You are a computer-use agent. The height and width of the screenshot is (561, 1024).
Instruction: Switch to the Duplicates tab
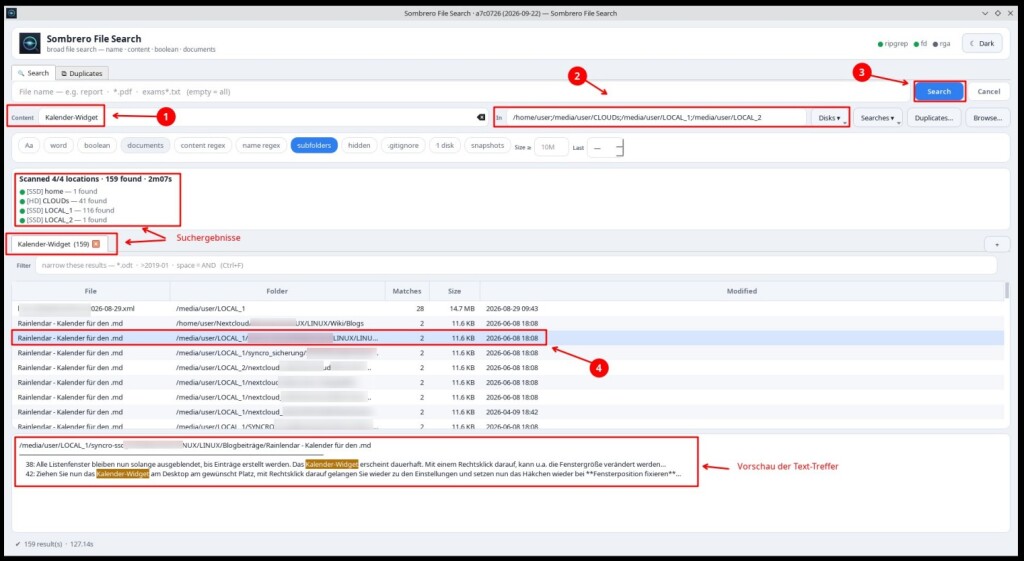(x=82, y=73)
